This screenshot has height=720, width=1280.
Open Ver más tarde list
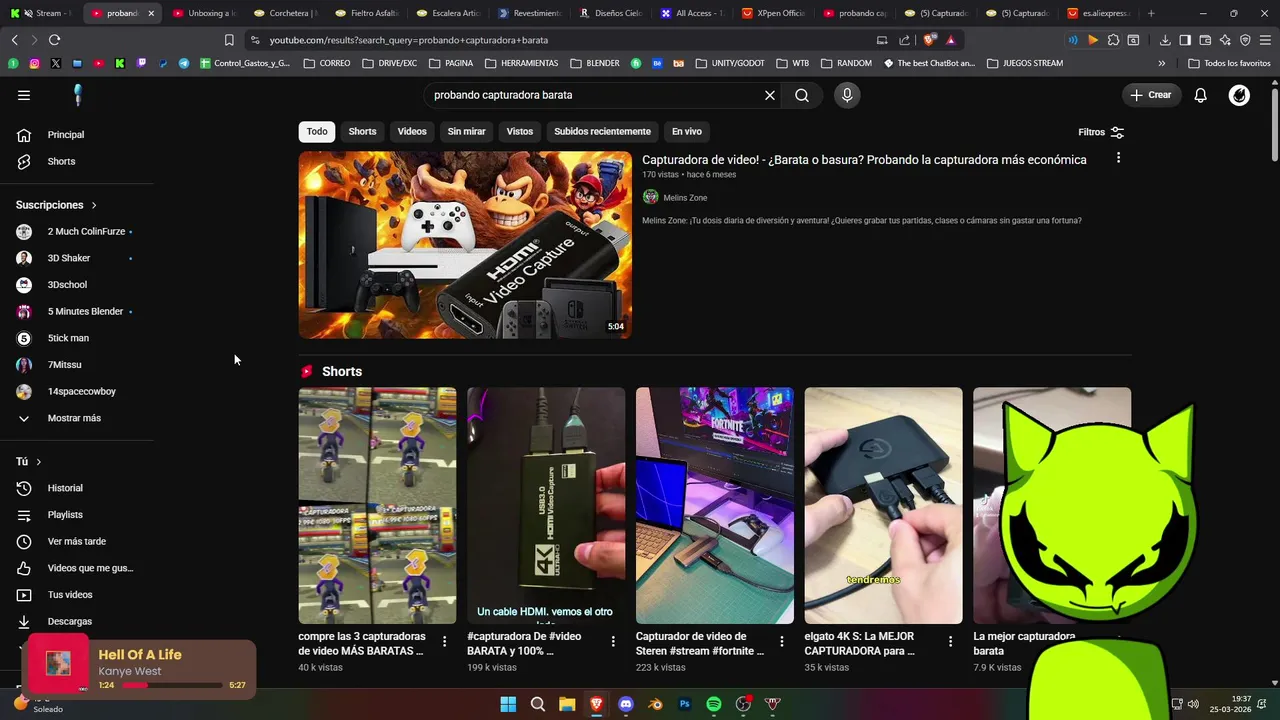click(x=76, y=541)
